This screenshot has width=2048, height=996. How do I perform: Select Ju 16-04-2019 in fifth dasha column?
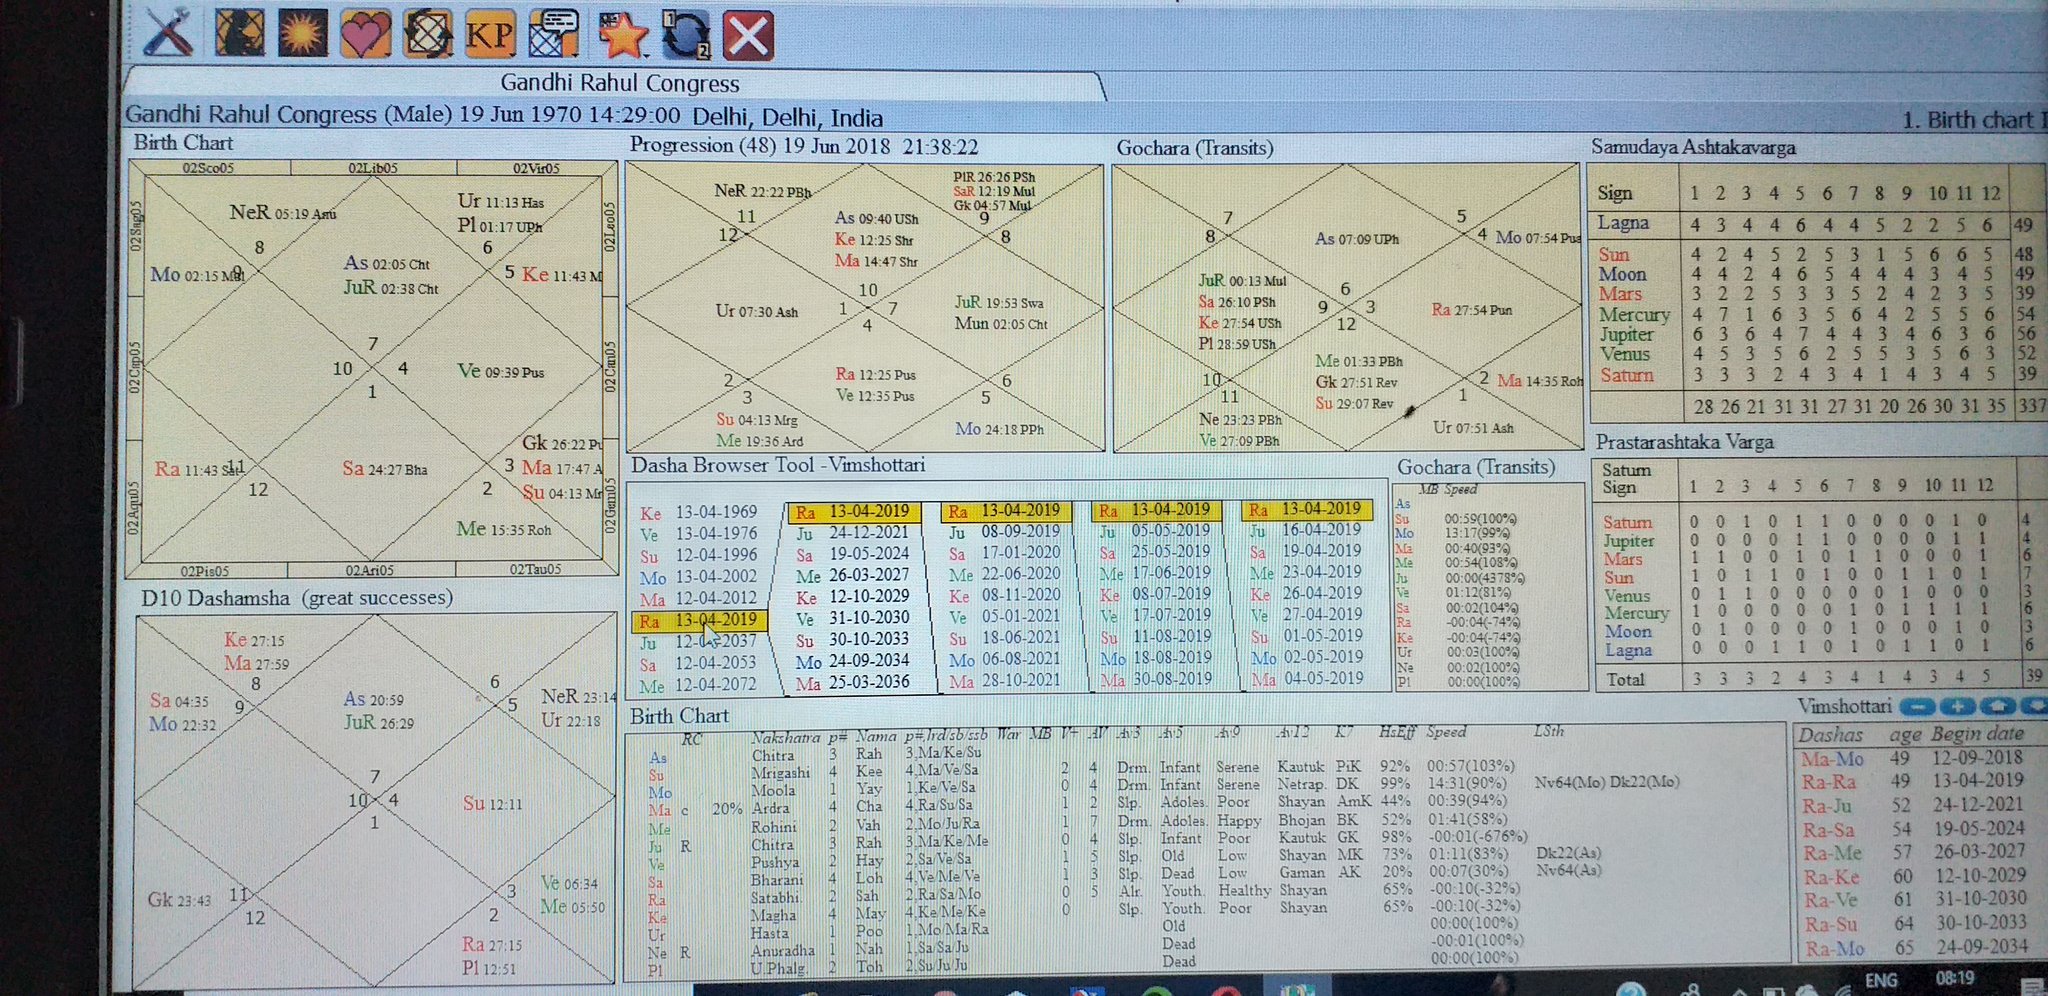[1306, 530]
